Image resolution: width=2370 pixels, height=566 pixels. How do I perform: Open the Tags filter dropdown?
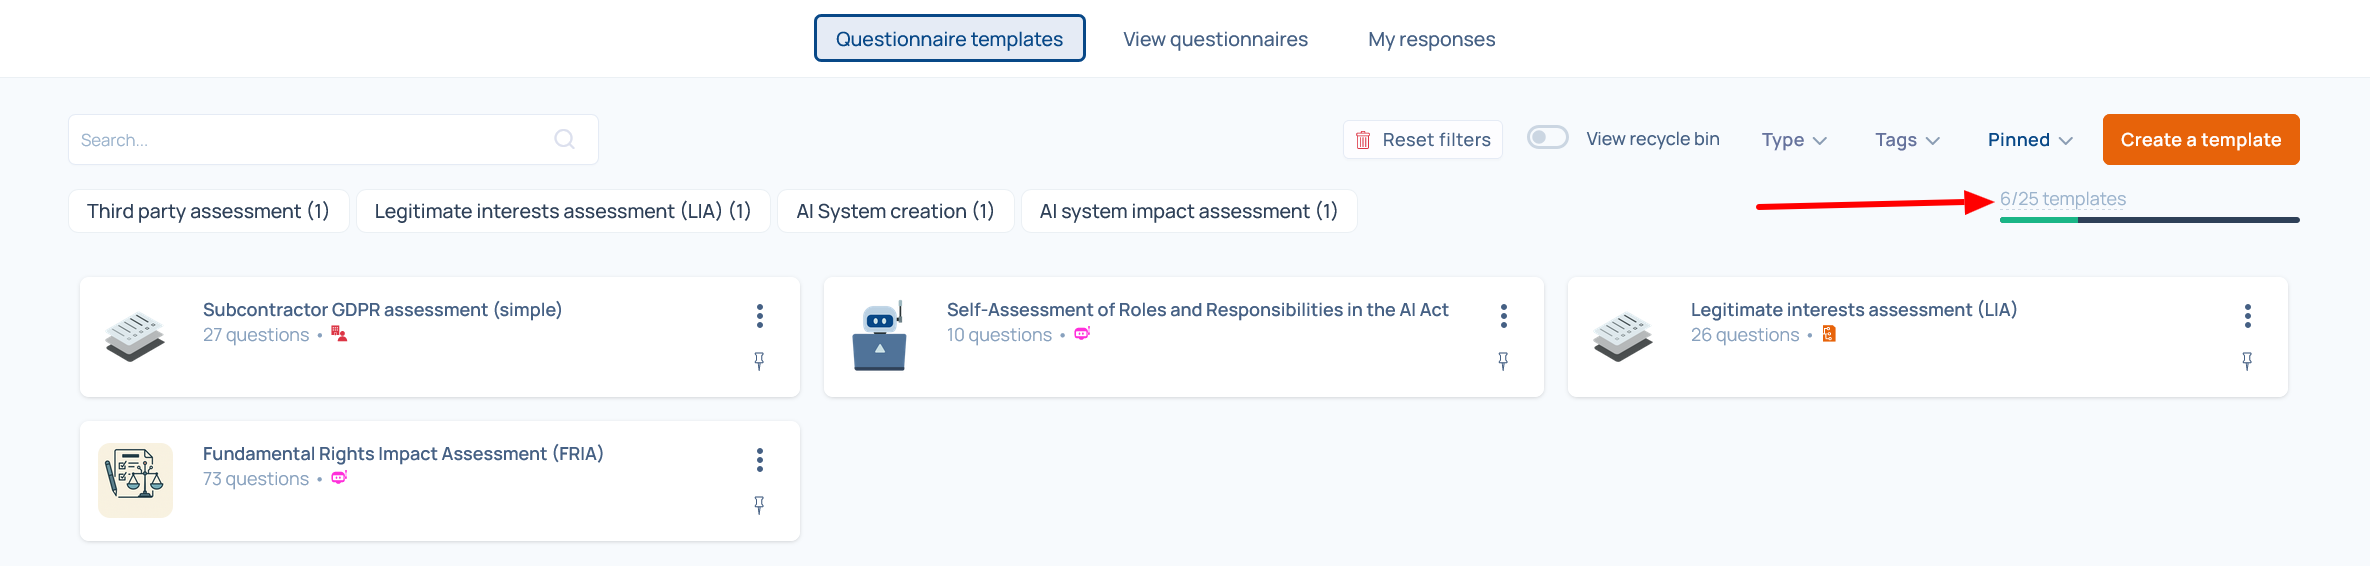pos(1907,140)
